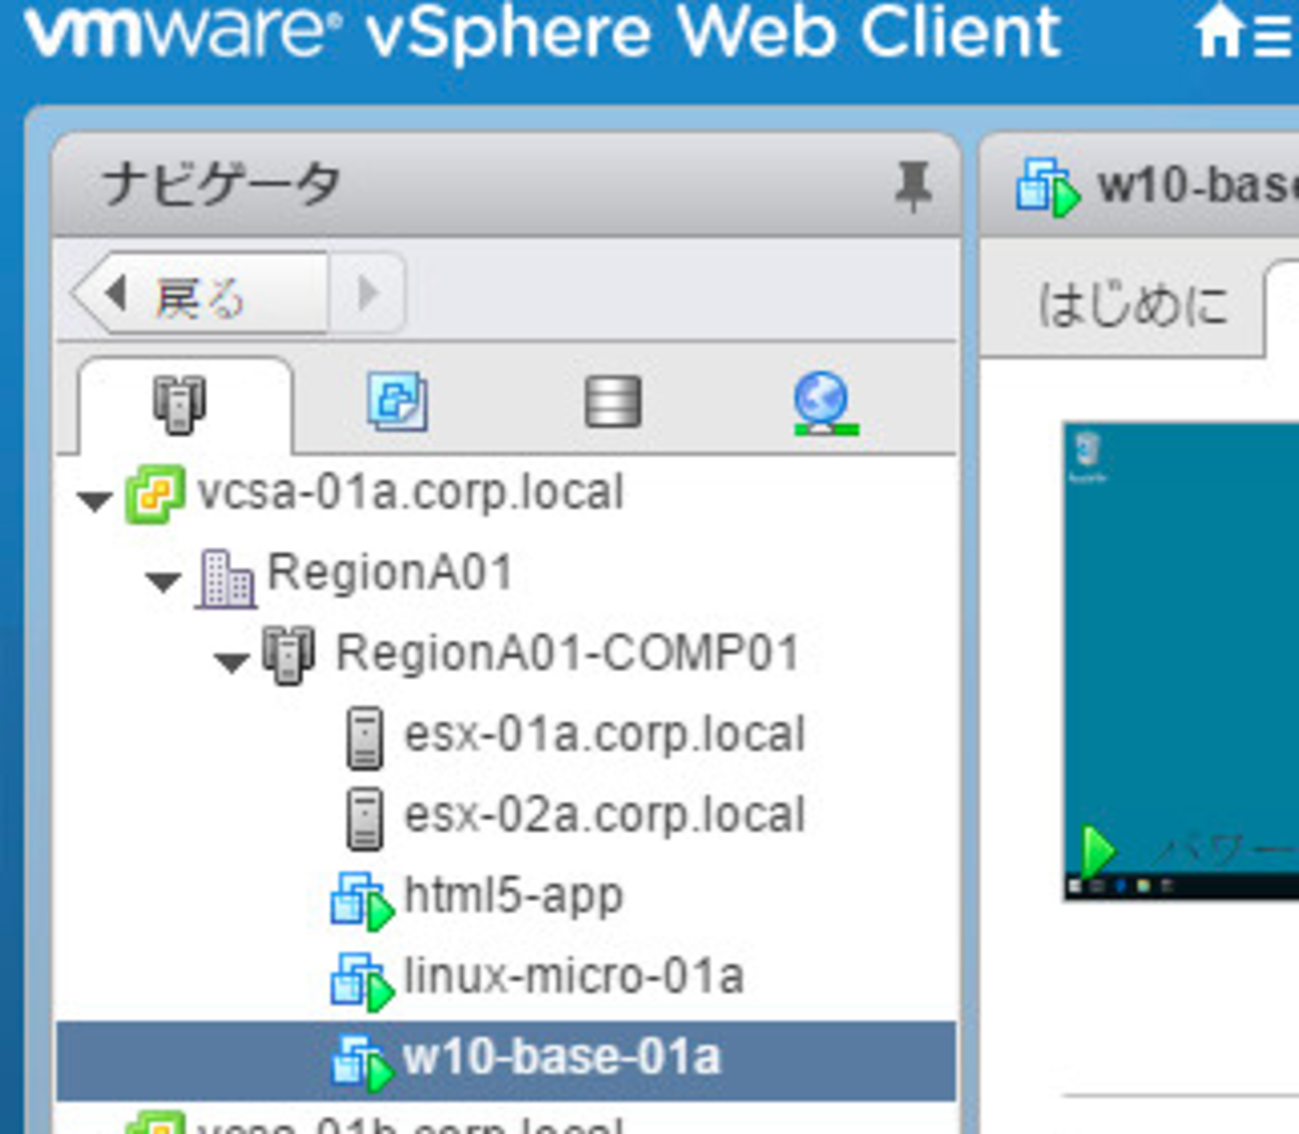This screenshot has height=1134, width=1299.
Task: Select linux-micro-01a virtual machine
Action: [x=574, y=976]
